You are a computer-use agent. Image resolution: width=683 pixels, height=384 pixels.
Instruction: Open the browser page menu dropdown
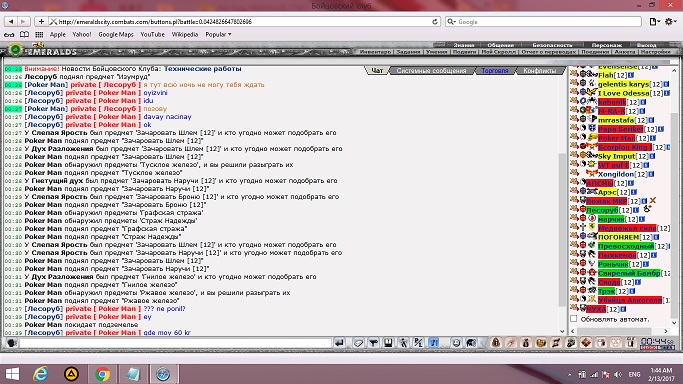(x=655, y=21)
